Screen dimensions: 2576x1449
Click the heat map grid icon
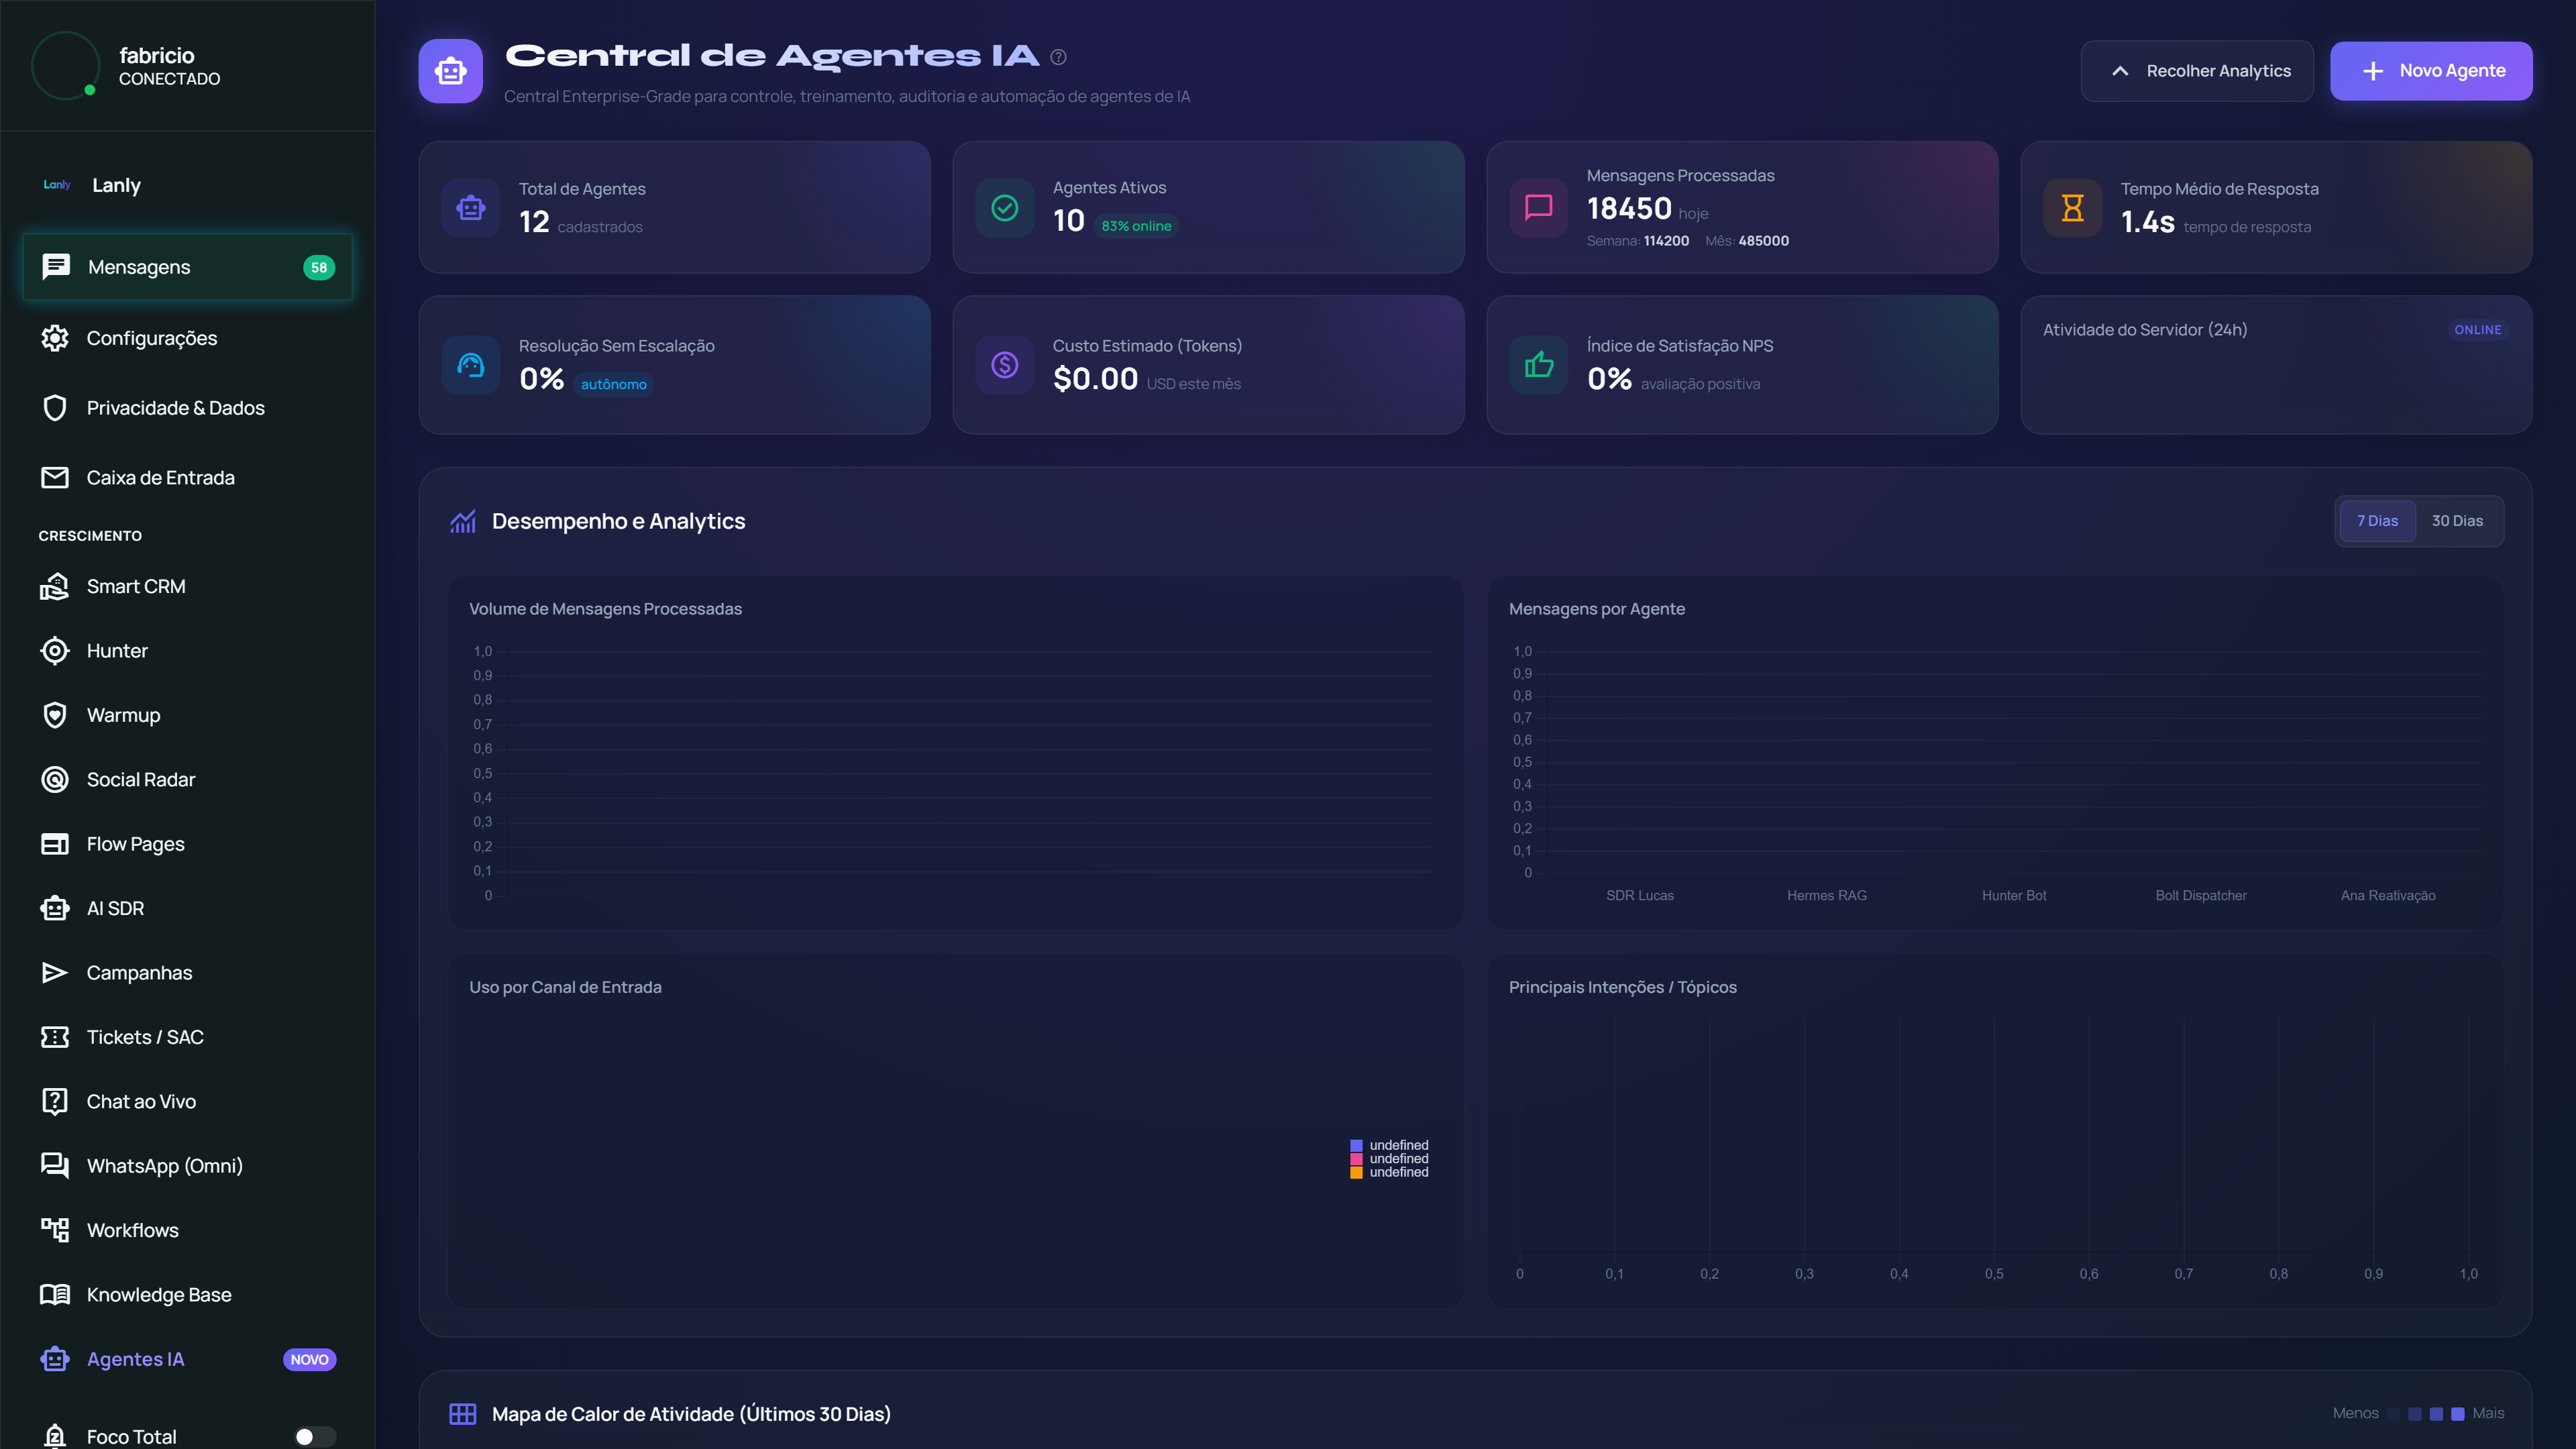pyautogui.click(x=463, y=1414)
